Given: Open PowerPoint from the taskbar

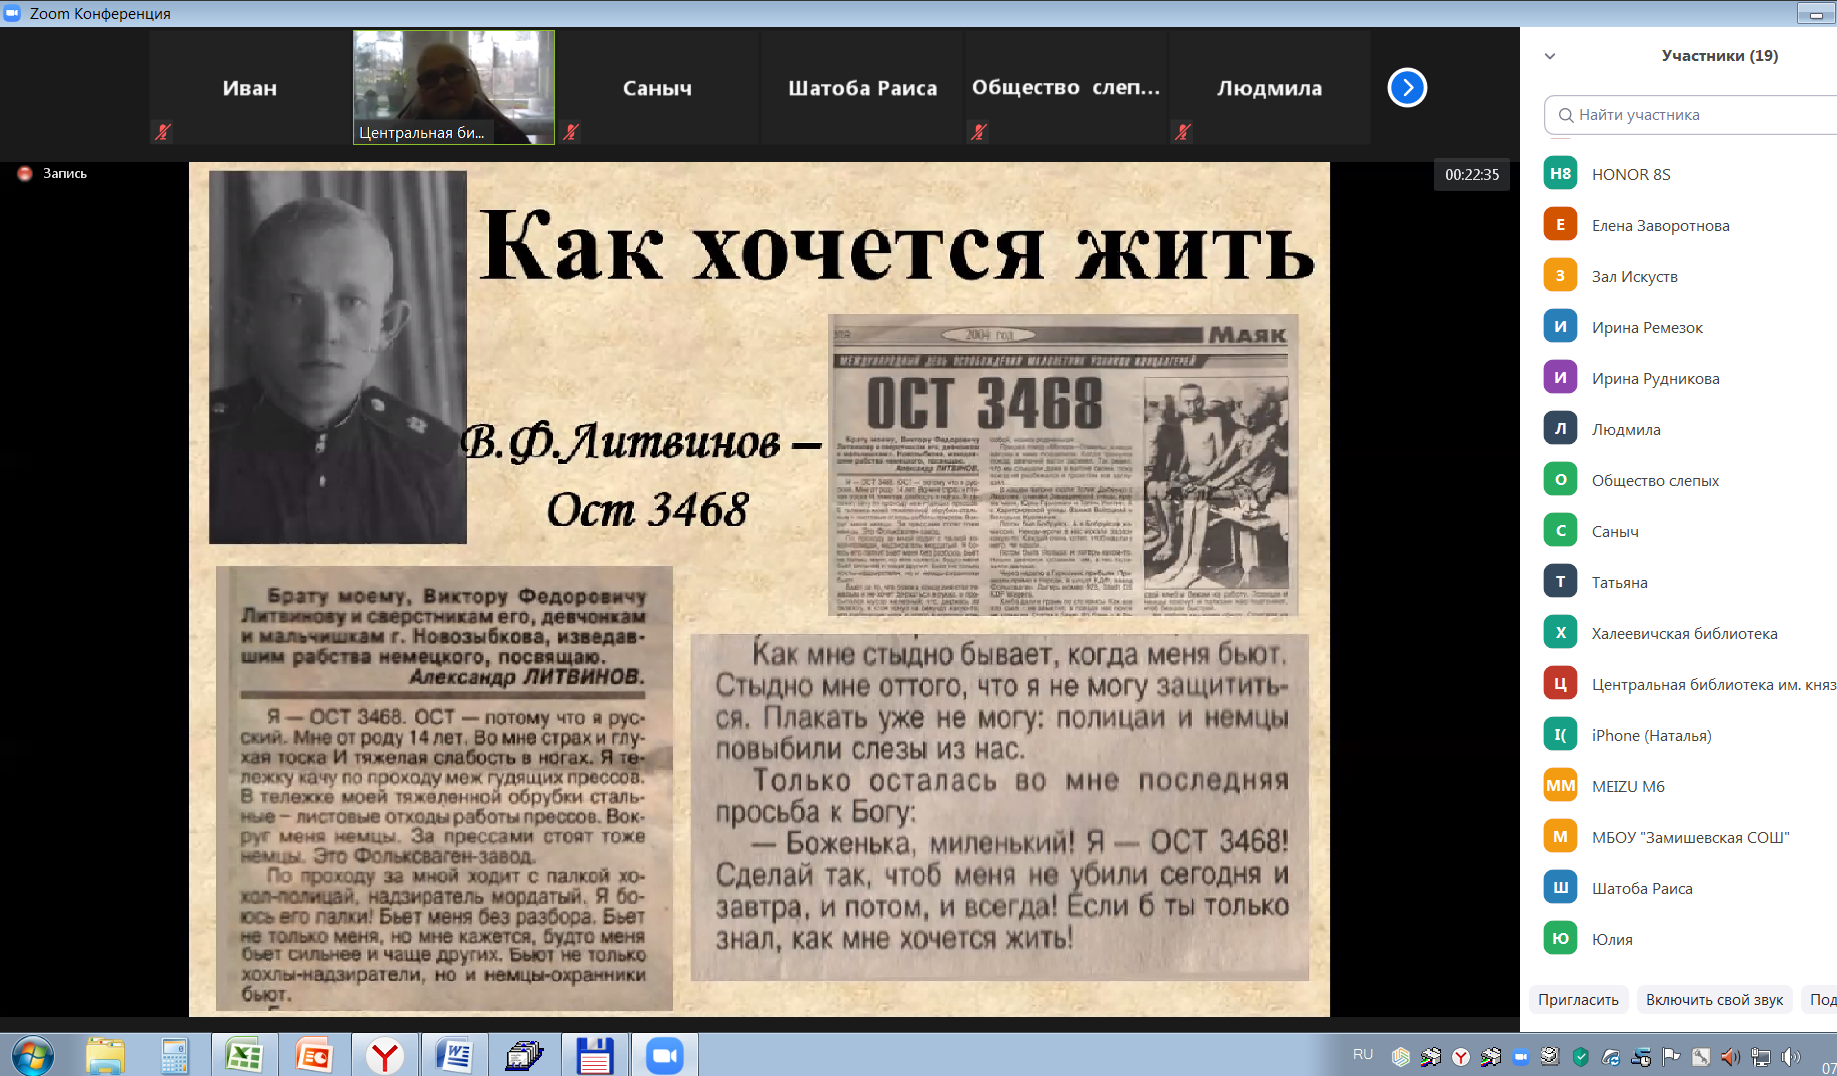Looking at the screenshot, I should click(x=314, y=1056).
